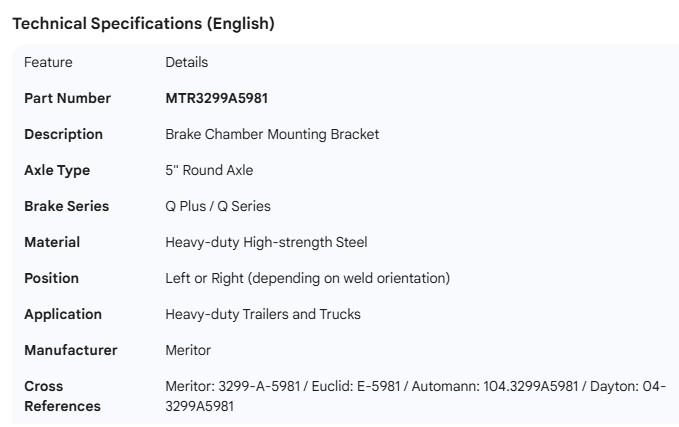Select the Part Number row label
679x427 pixels.
tap(67, 98)
